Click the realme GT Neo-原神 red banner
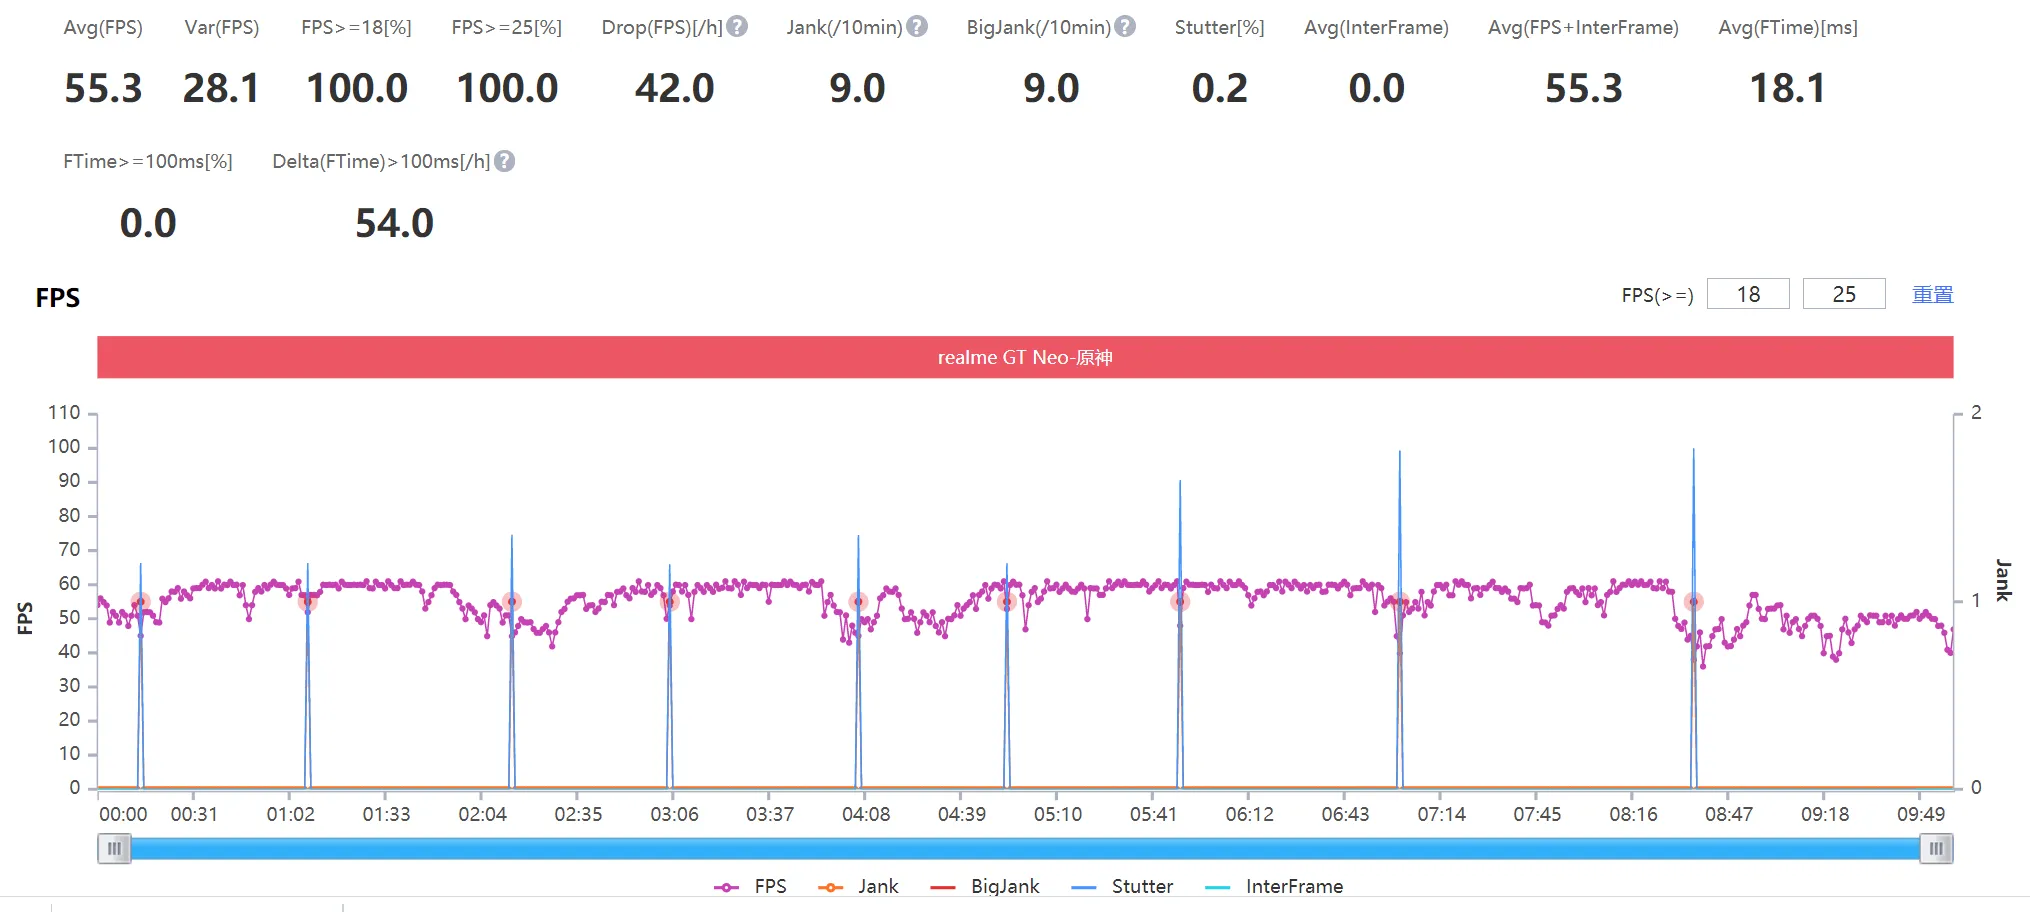The image size is (2030, 912). (x=1025, y=357)
